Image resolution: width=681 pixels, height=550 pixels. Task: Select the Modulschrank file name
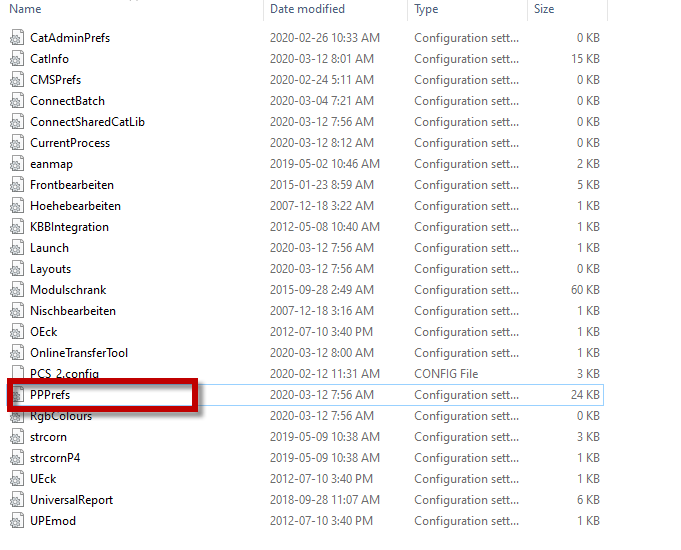point(68,290)
